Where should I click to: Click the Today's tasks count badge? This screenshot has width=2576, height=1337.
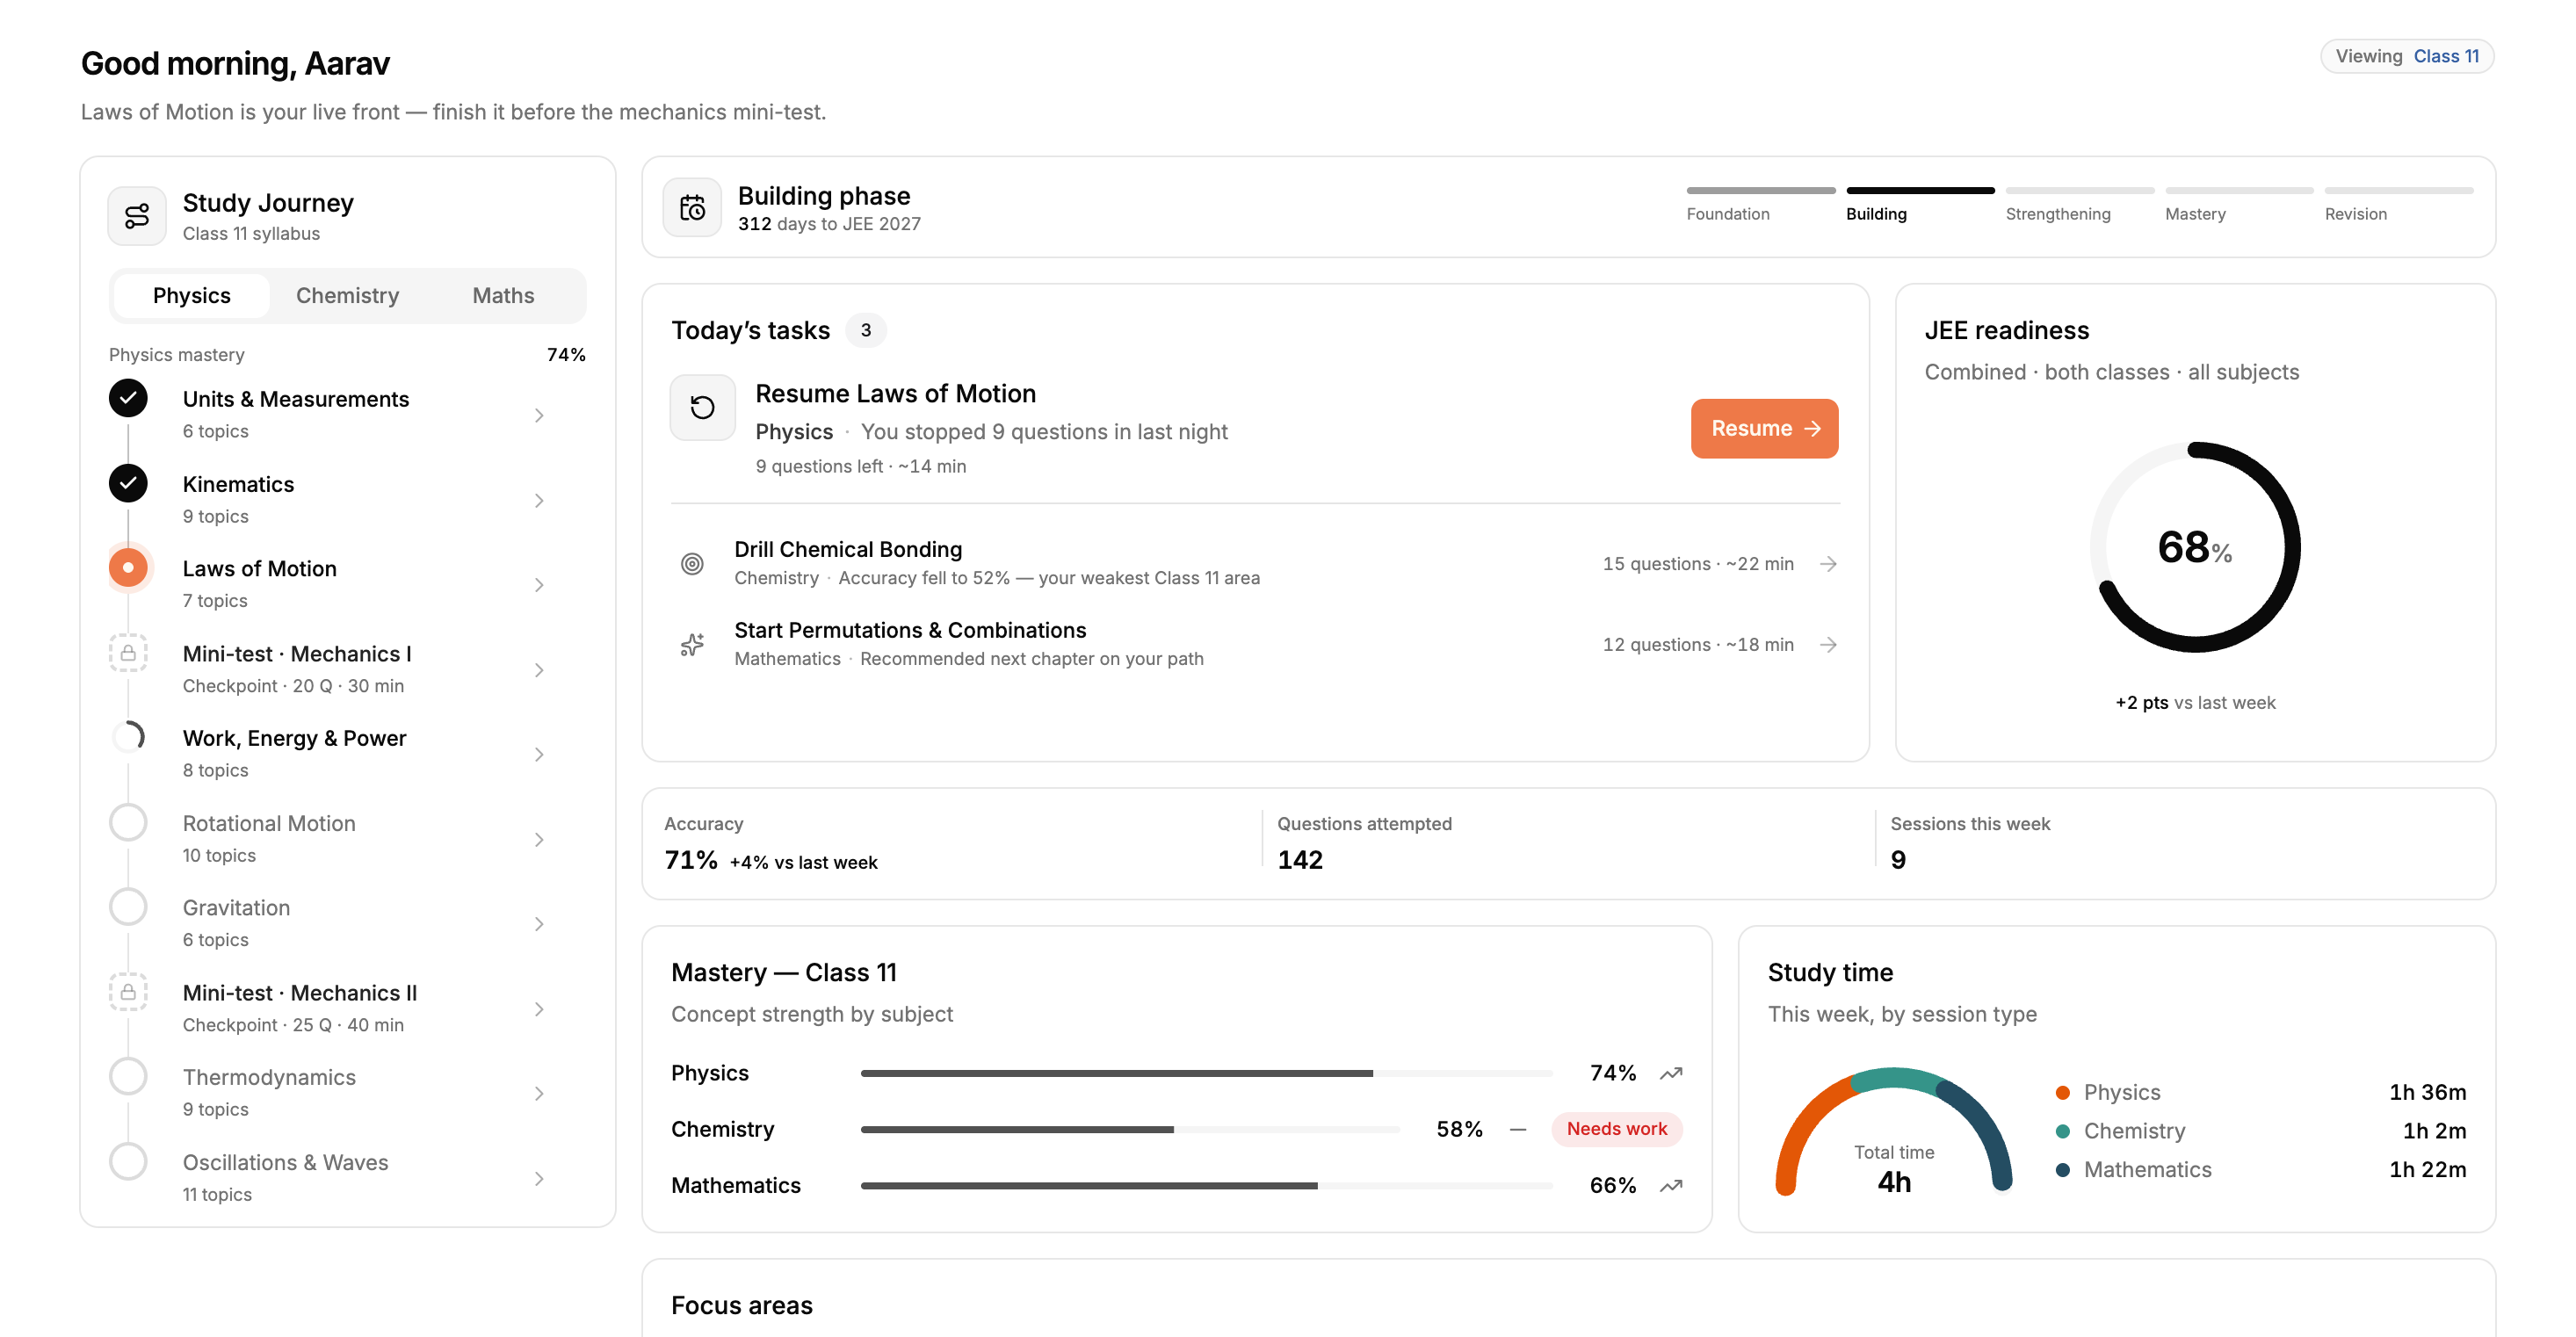point(866,330)
